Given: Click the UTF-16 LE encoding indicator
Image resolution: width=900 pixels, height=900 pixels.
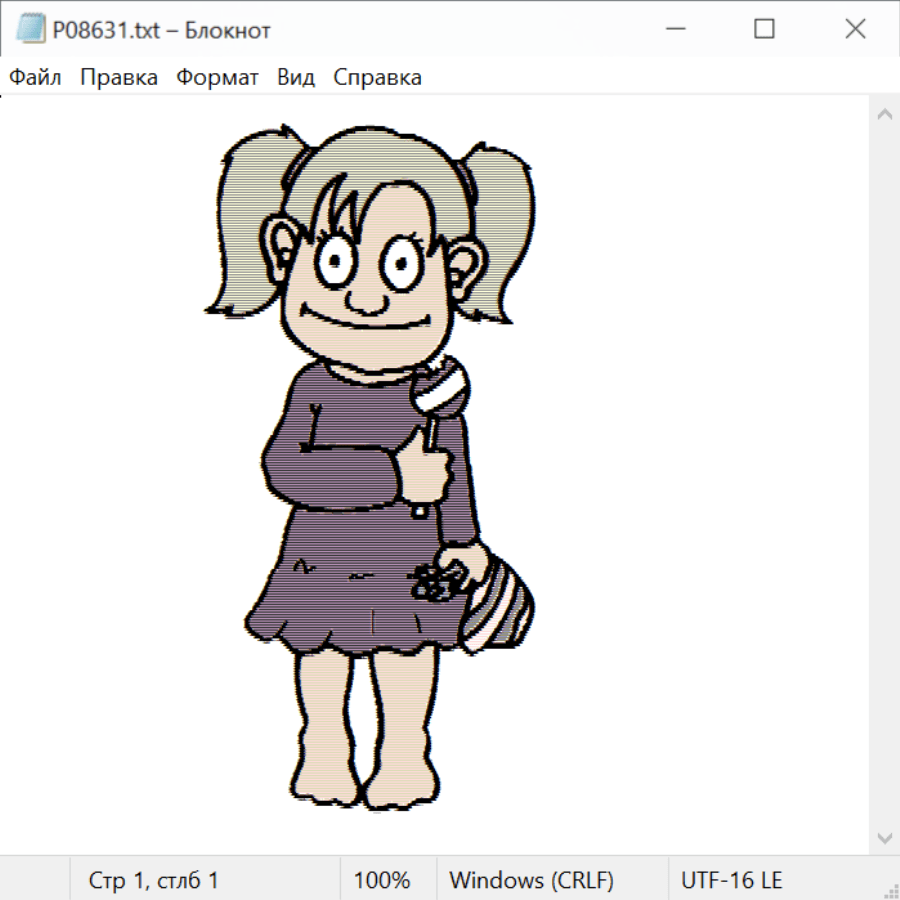Looking at the screenshot, I should click(731, 881).
